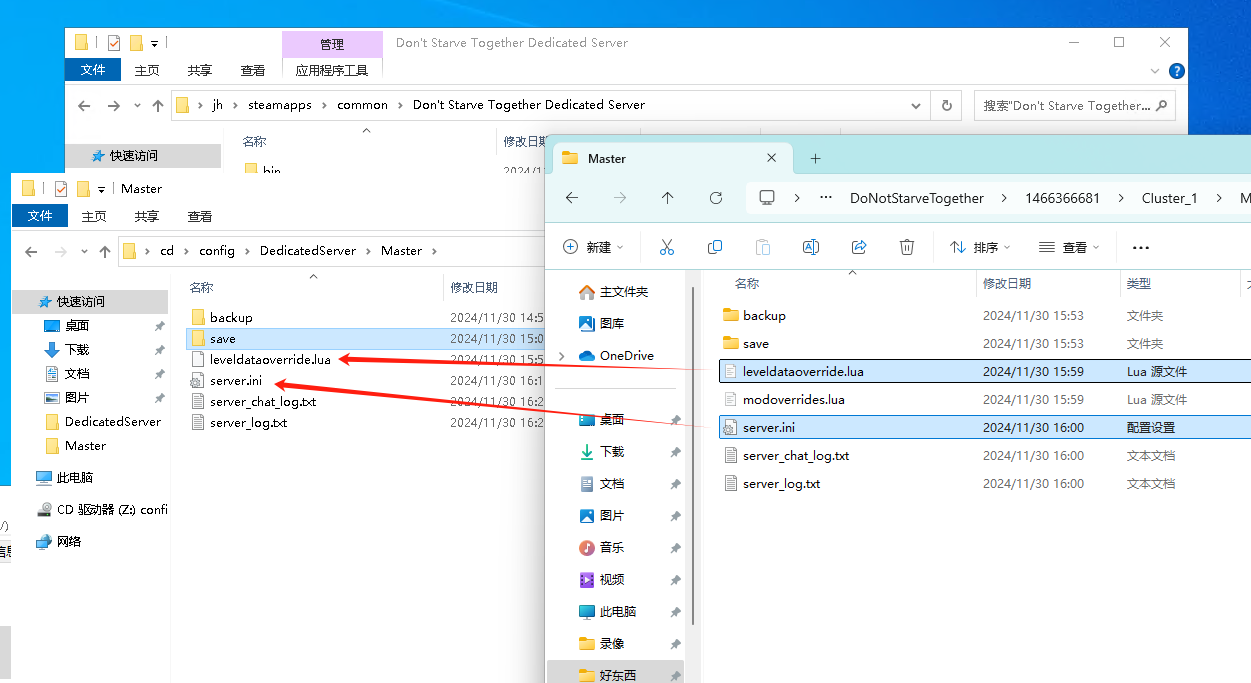Expand hidden breadcrumb ellipsis in right address bar

click(826, 198)
